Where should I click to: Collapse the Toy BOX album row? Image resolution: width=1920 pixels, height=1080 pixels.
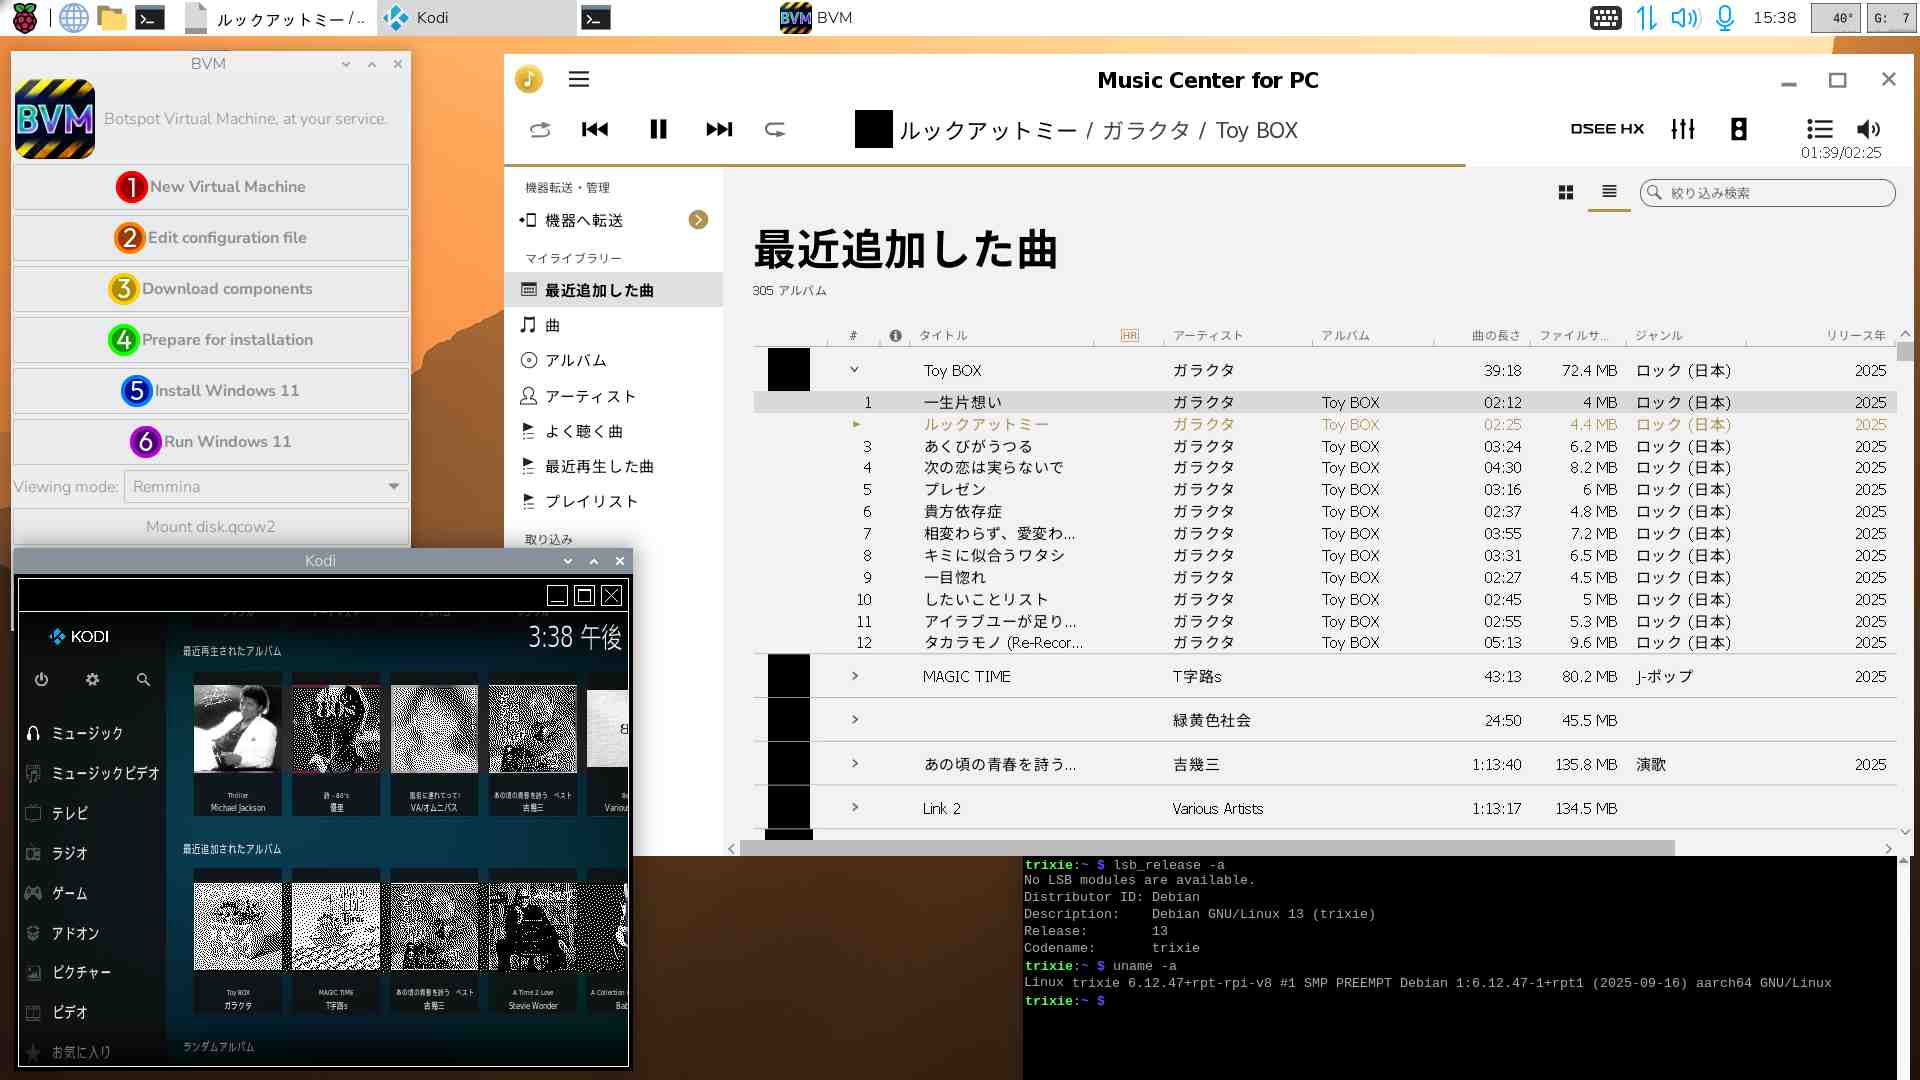tap(854, 370)
